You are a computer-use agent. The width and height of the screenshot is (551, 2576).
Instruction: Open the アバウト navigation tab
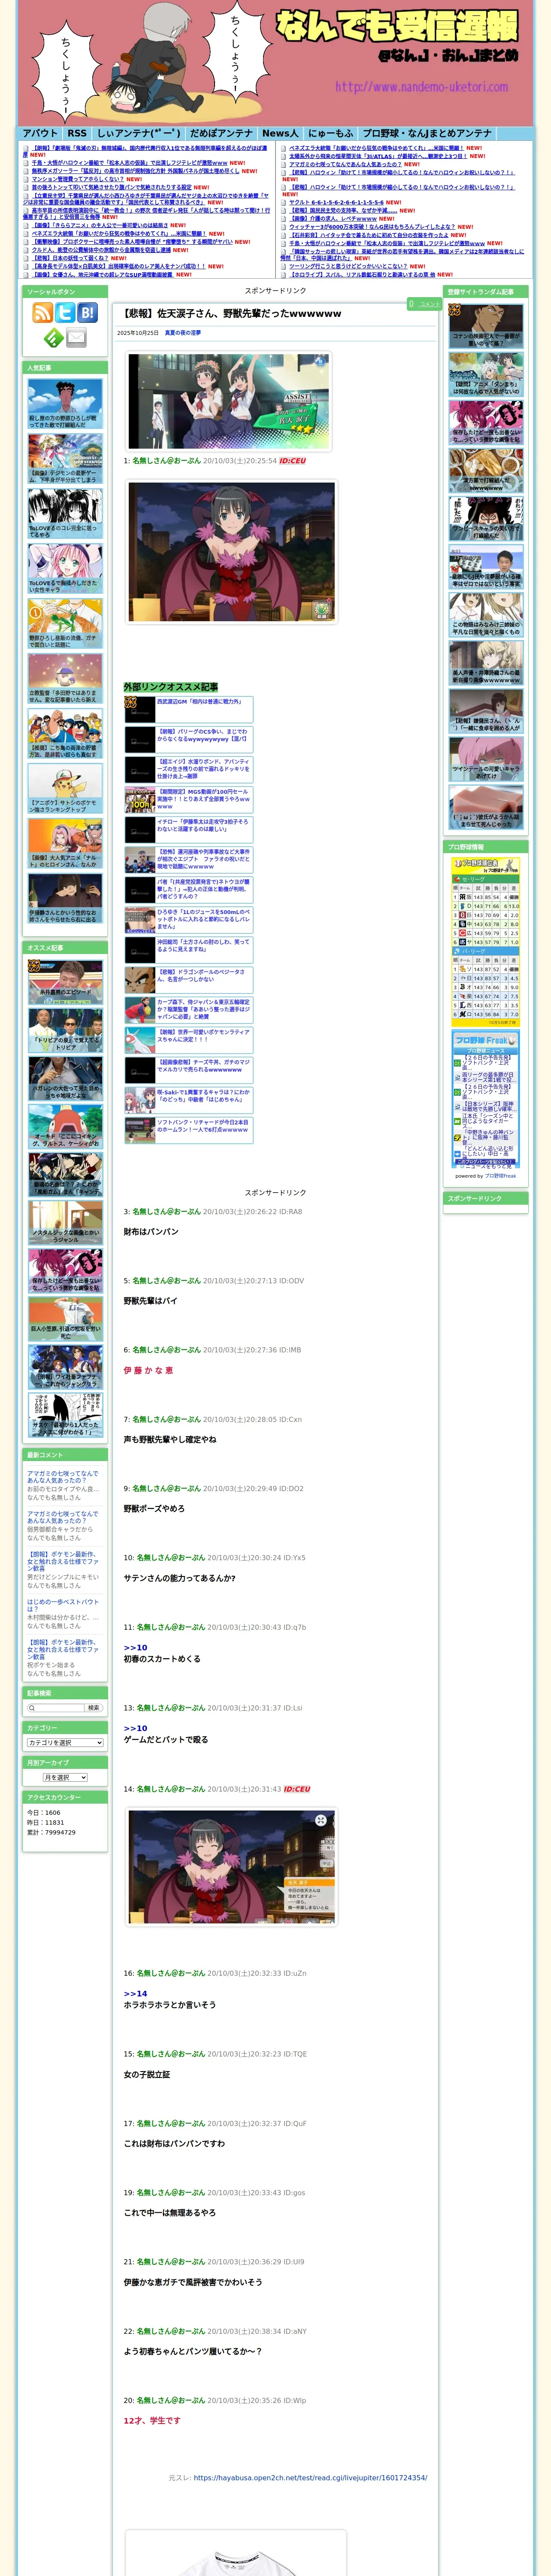[41, 133]
